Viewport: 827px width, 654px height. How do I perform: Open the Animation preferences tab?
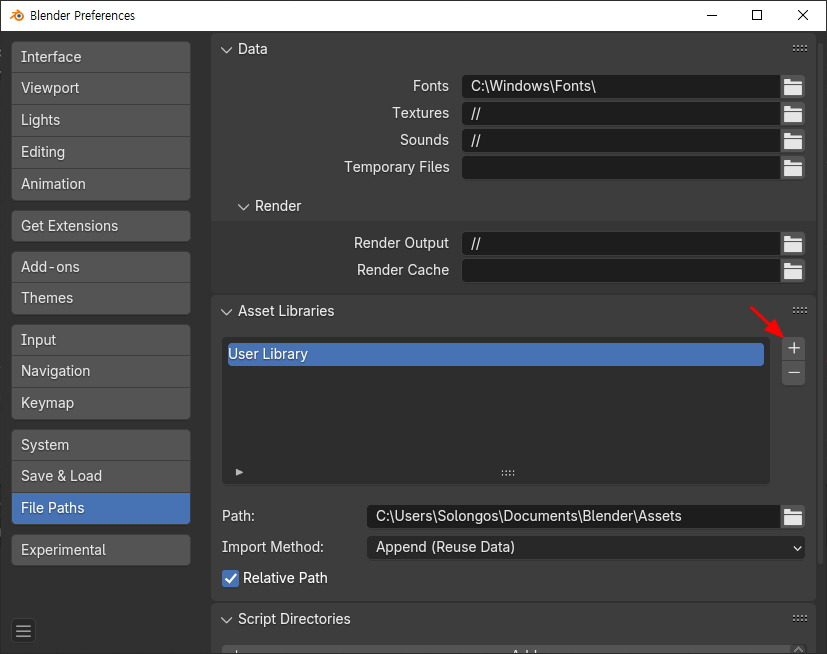click(x=101, y=184)
